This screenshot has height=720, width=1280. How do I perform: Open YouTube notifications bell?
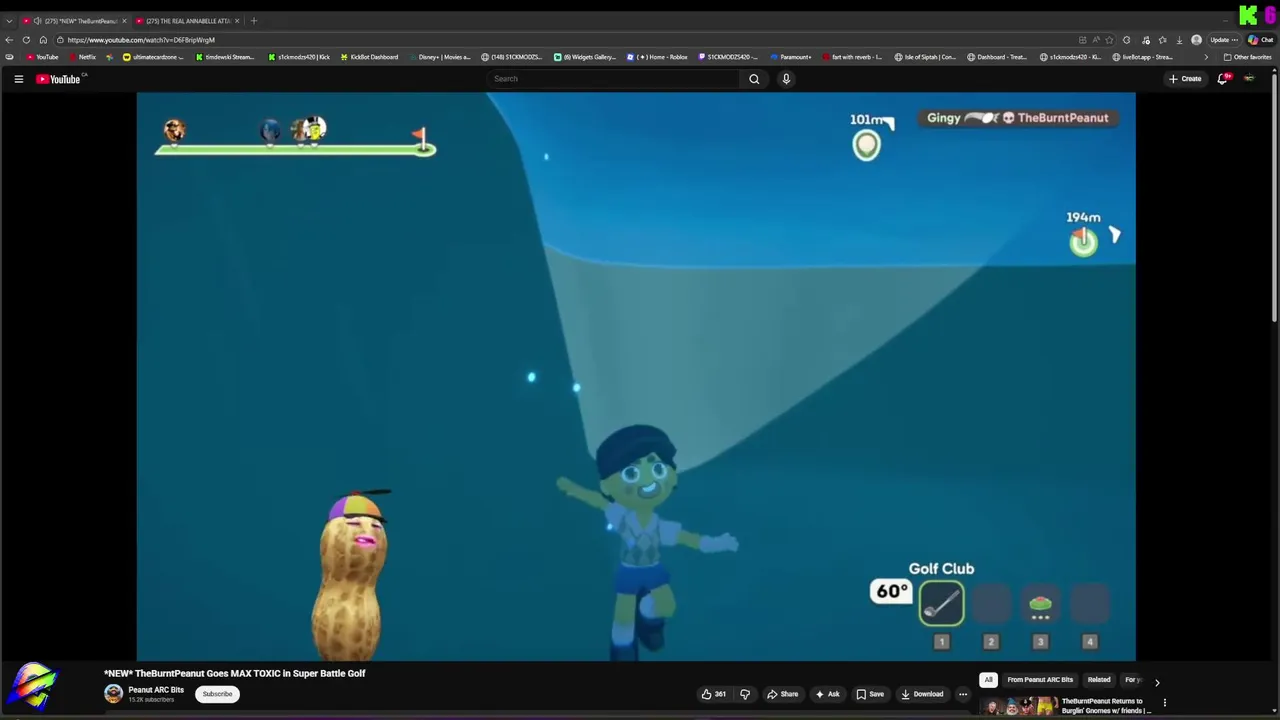coord(1222,79)
